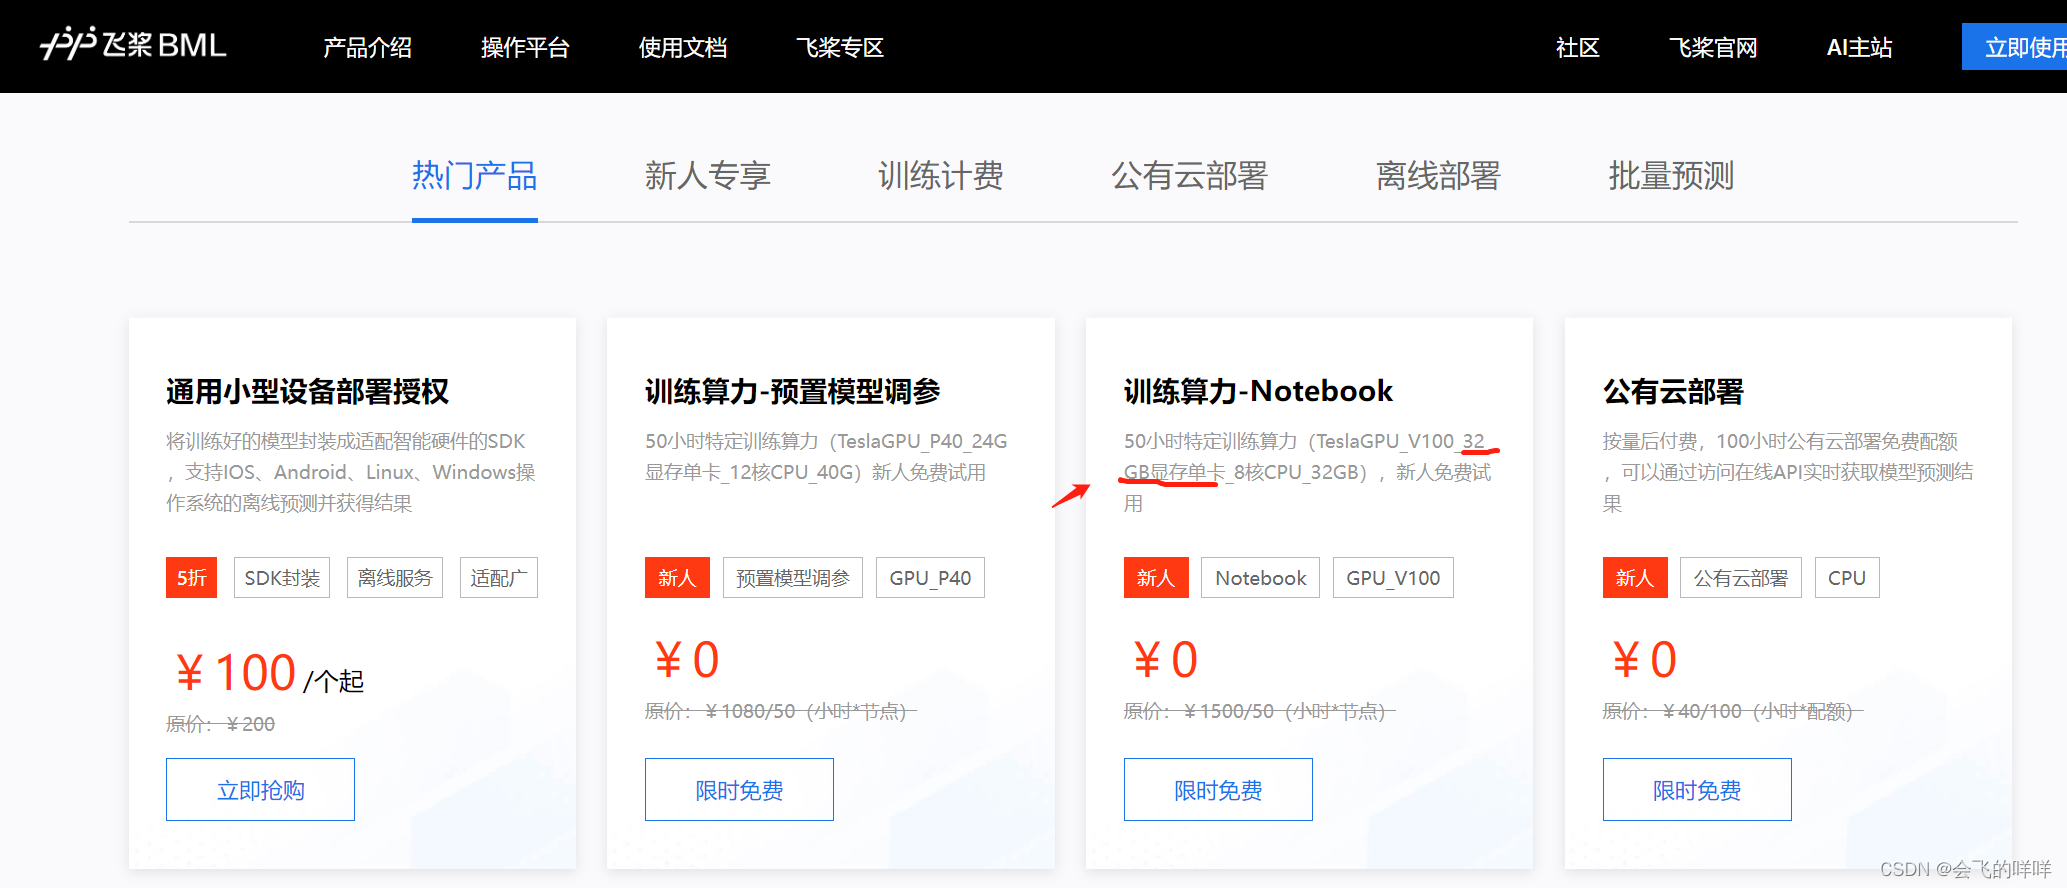Image resolution: width=2067 pixels, height=888 pixels.
Task: Click 新人 badge on Notebook card
Action: click(x=1156, y=578)
